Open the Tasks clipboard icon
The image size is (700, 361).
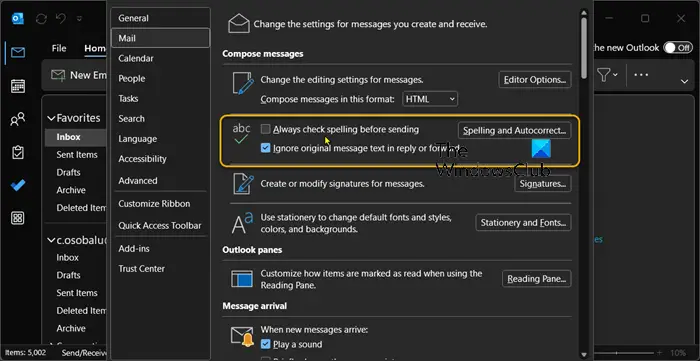(18, 152)
